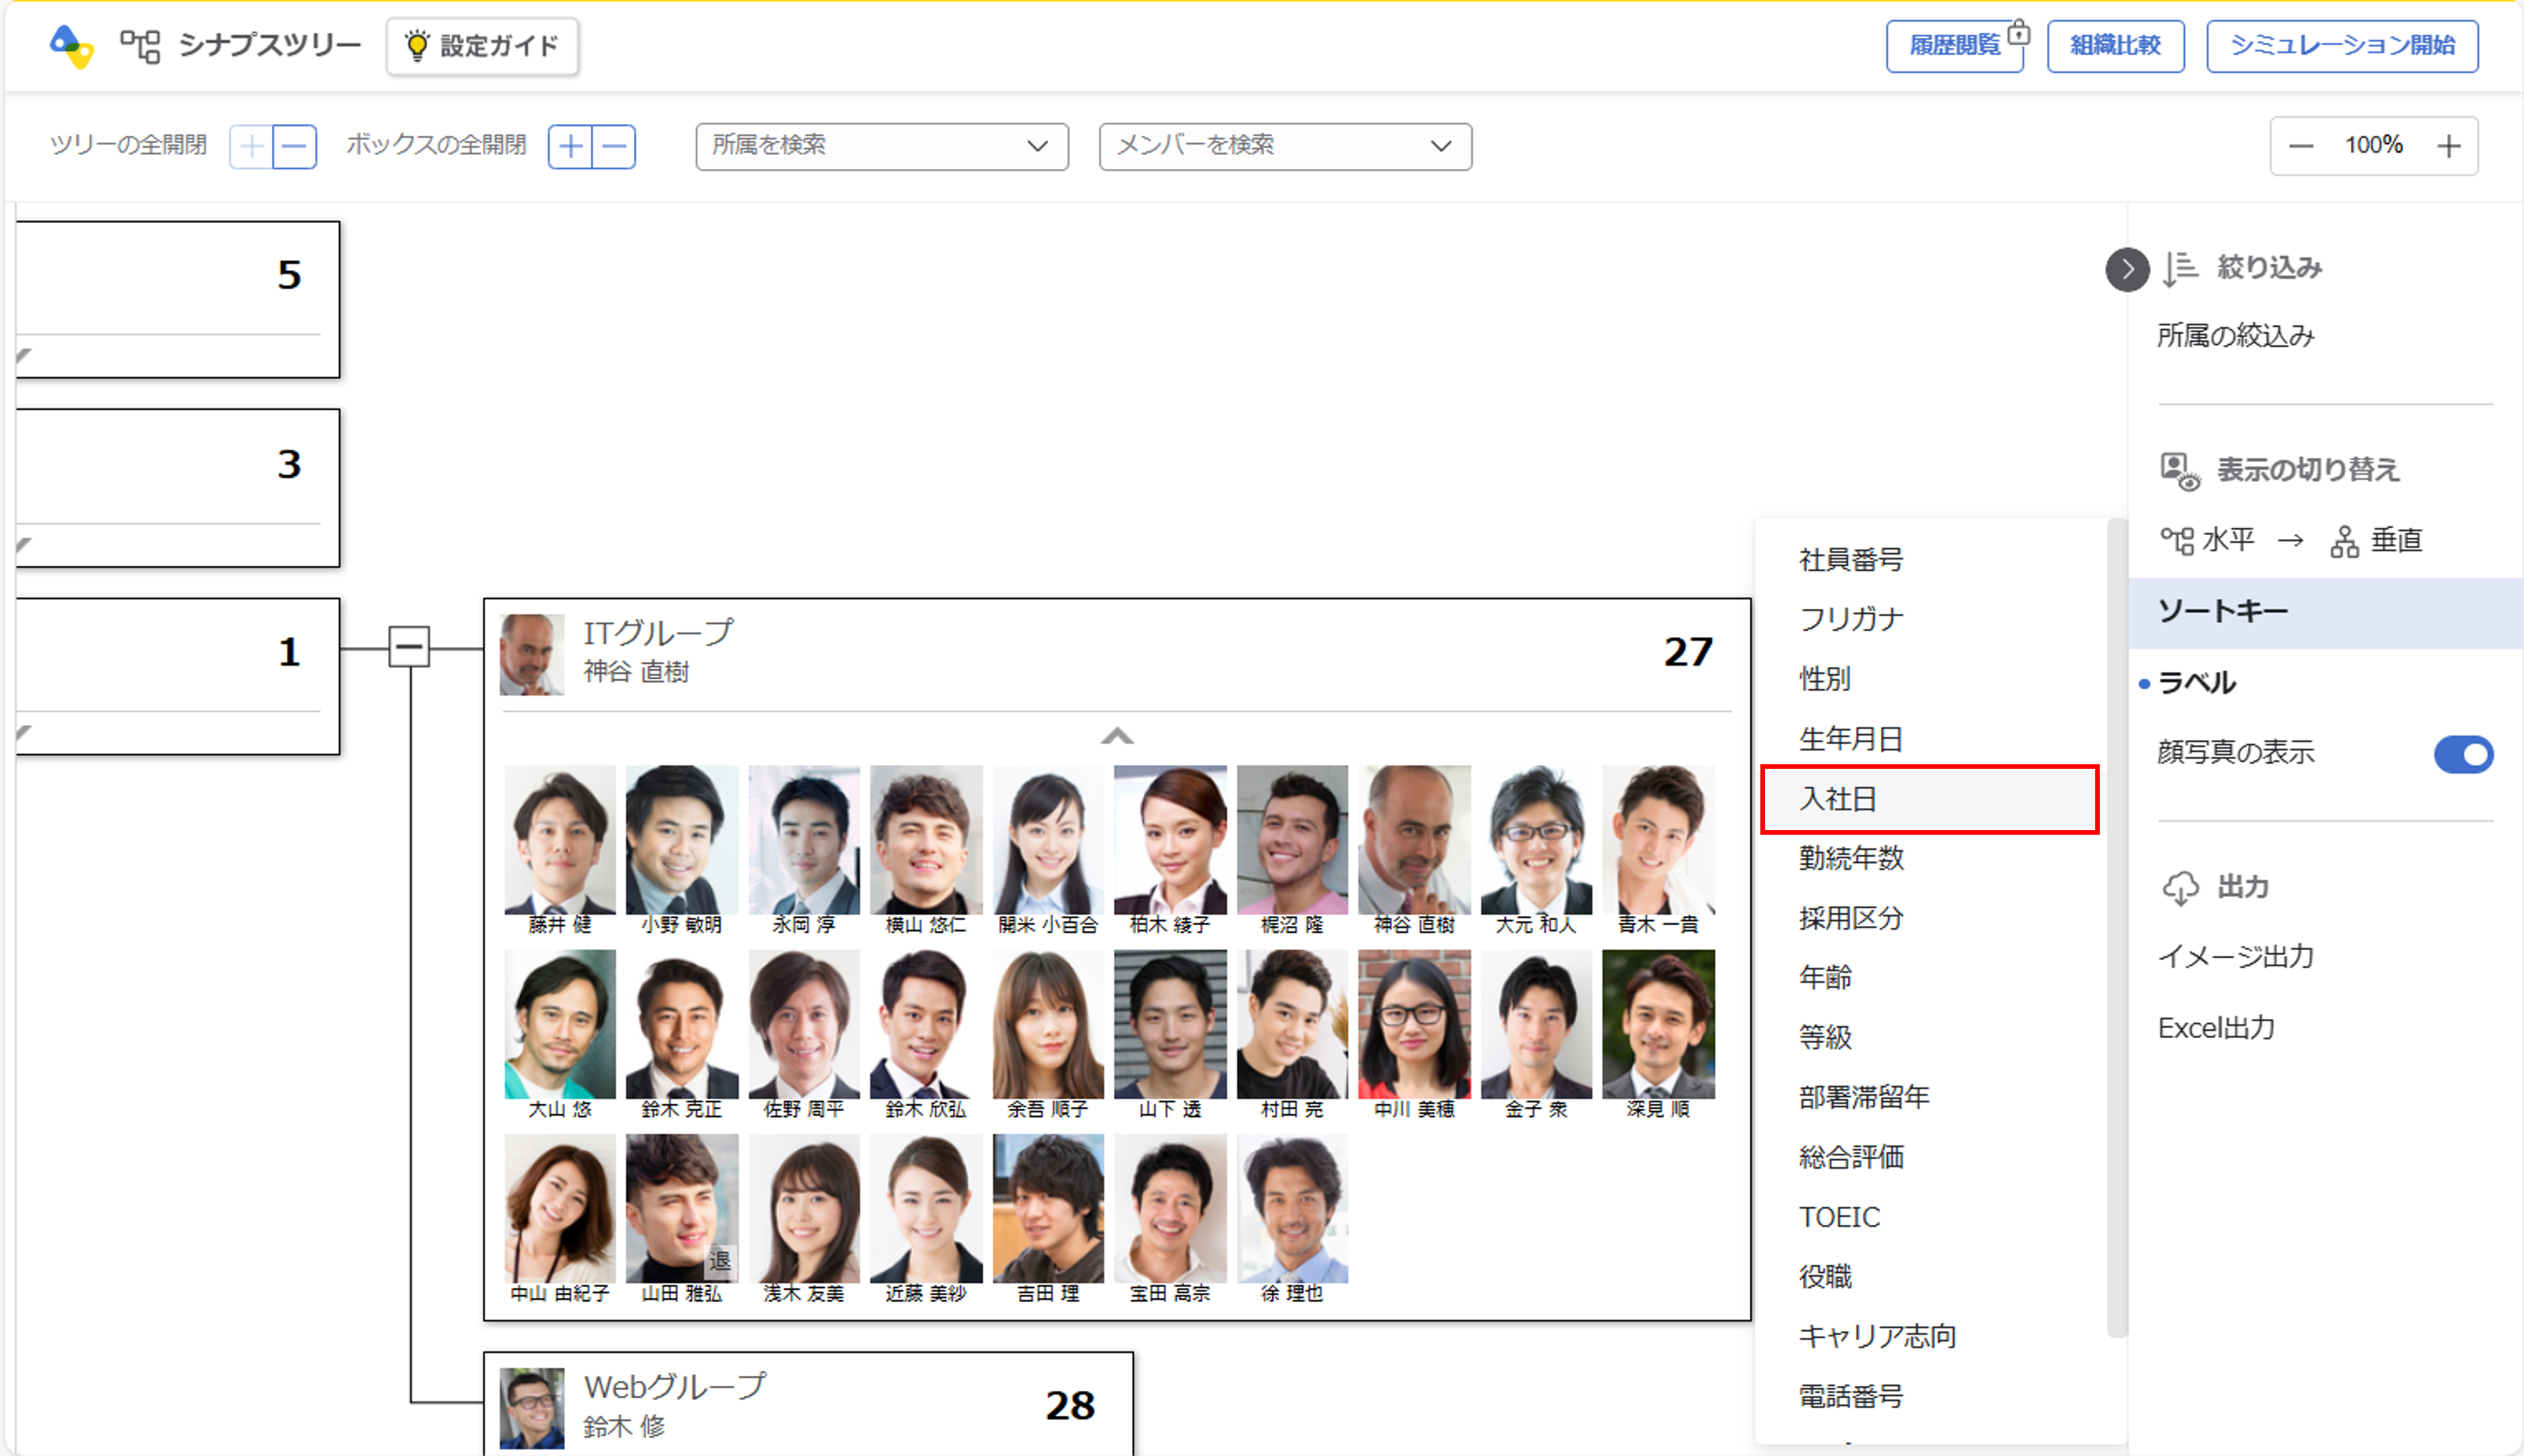The width and height of the screenshot is (2524, 1456).
Task: Choose 勤続年数 from the sort list
Action: 1851,858
